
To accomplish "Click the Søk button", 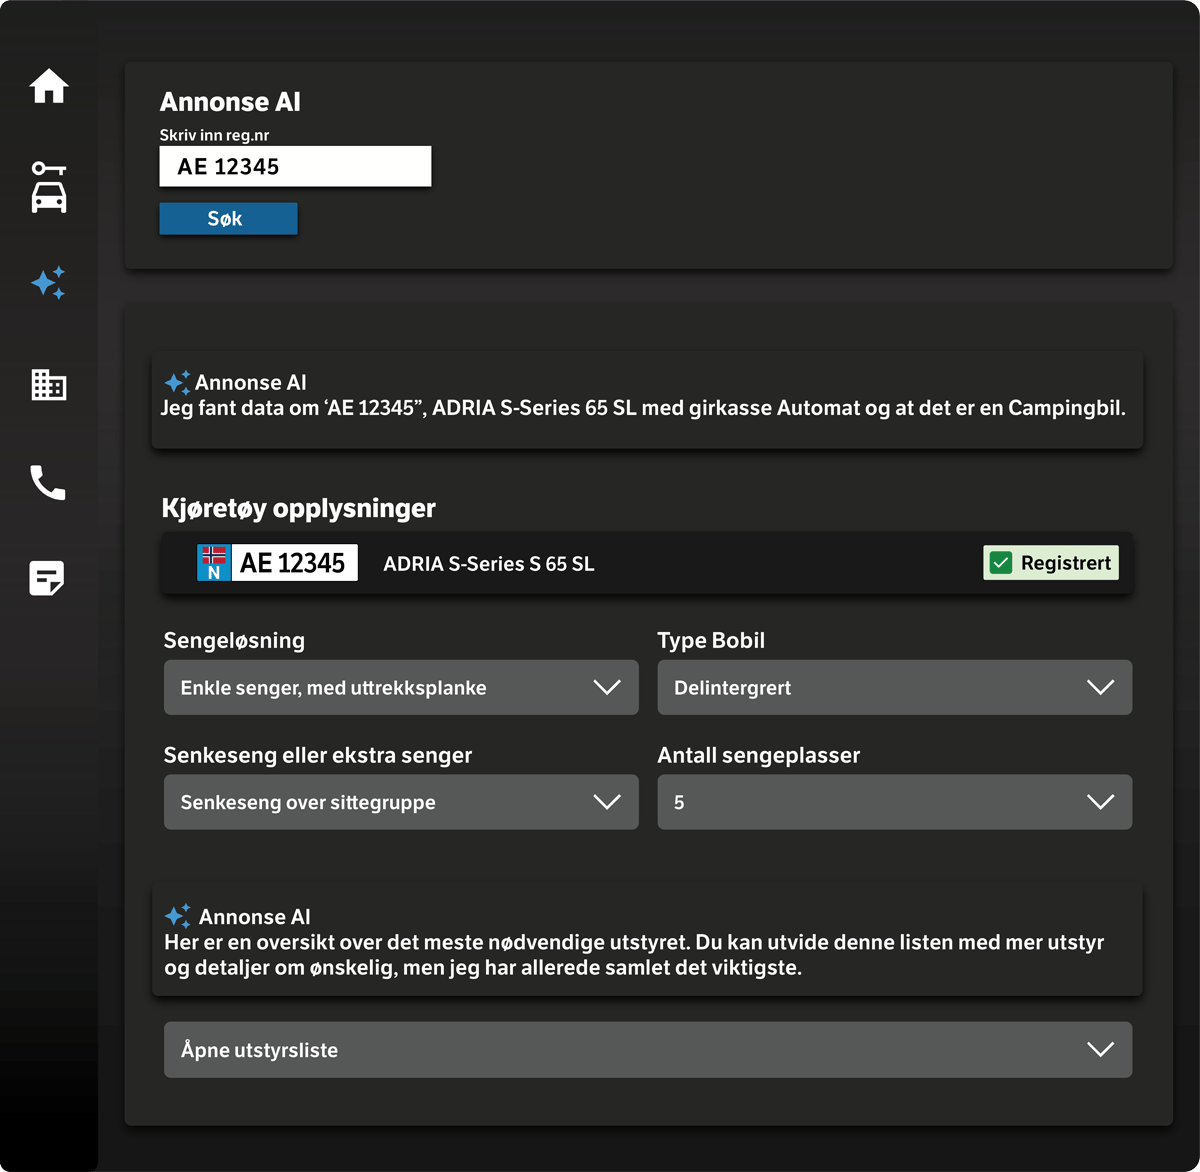I will point(228,219).
